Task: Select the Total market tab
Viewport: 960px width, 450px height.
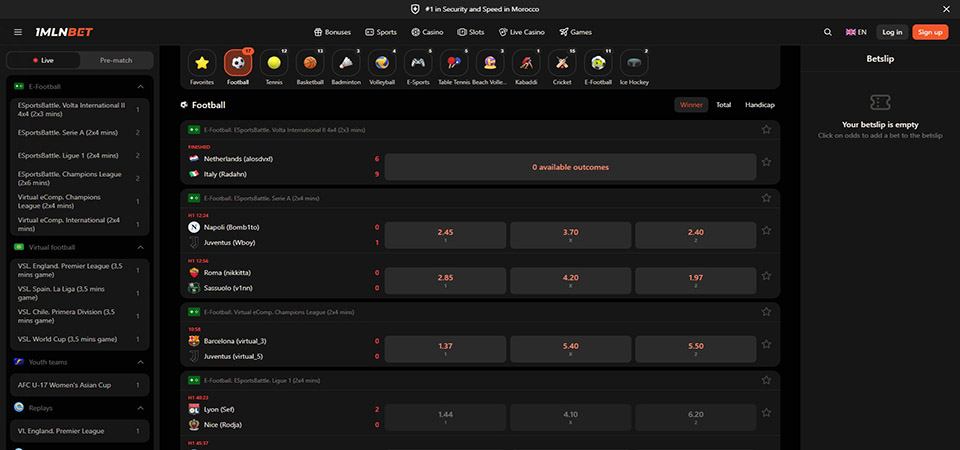Action: [x=724, y=105]
